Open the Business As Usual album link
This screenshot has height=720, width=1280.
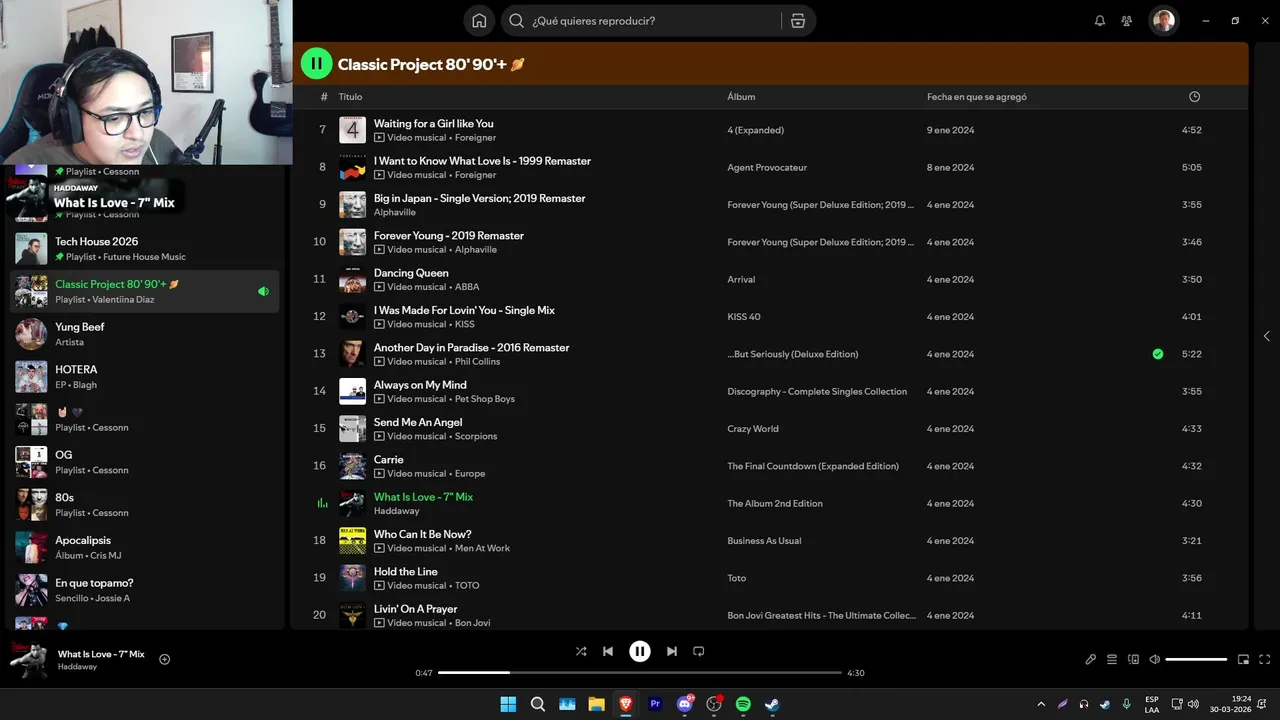pyautogui.click(x=764, y=541)
